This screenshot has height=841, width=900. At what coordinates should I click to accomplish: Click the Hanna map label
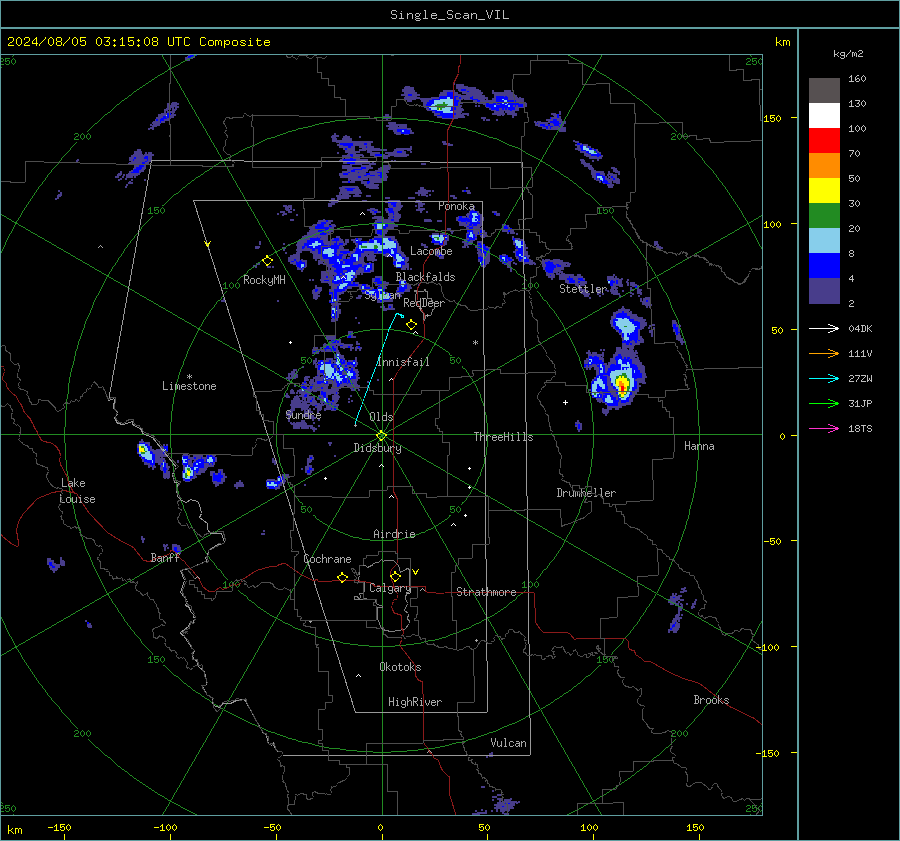(699, 446)
